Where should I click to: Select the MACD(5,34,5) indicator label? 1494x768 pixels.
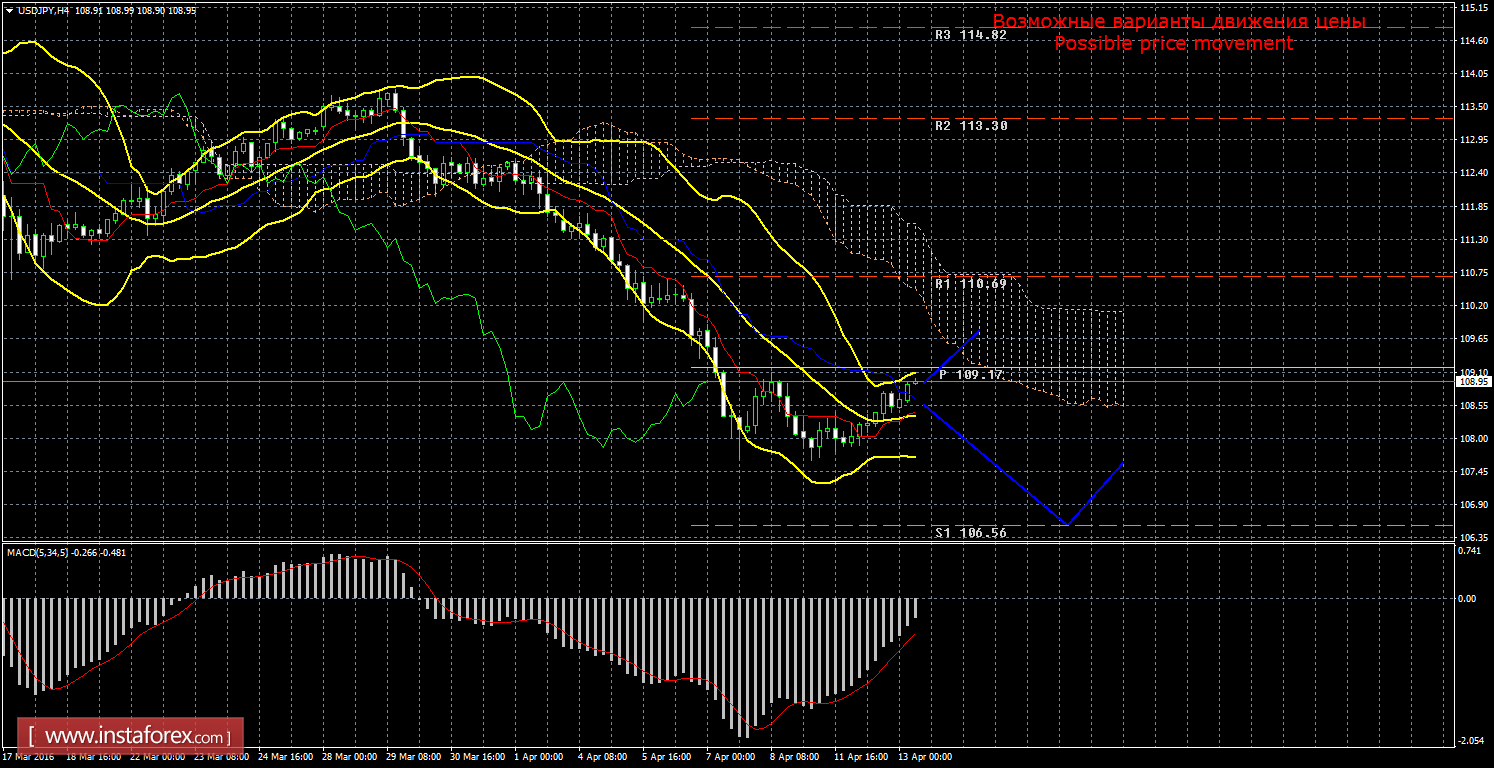[39, 552]
